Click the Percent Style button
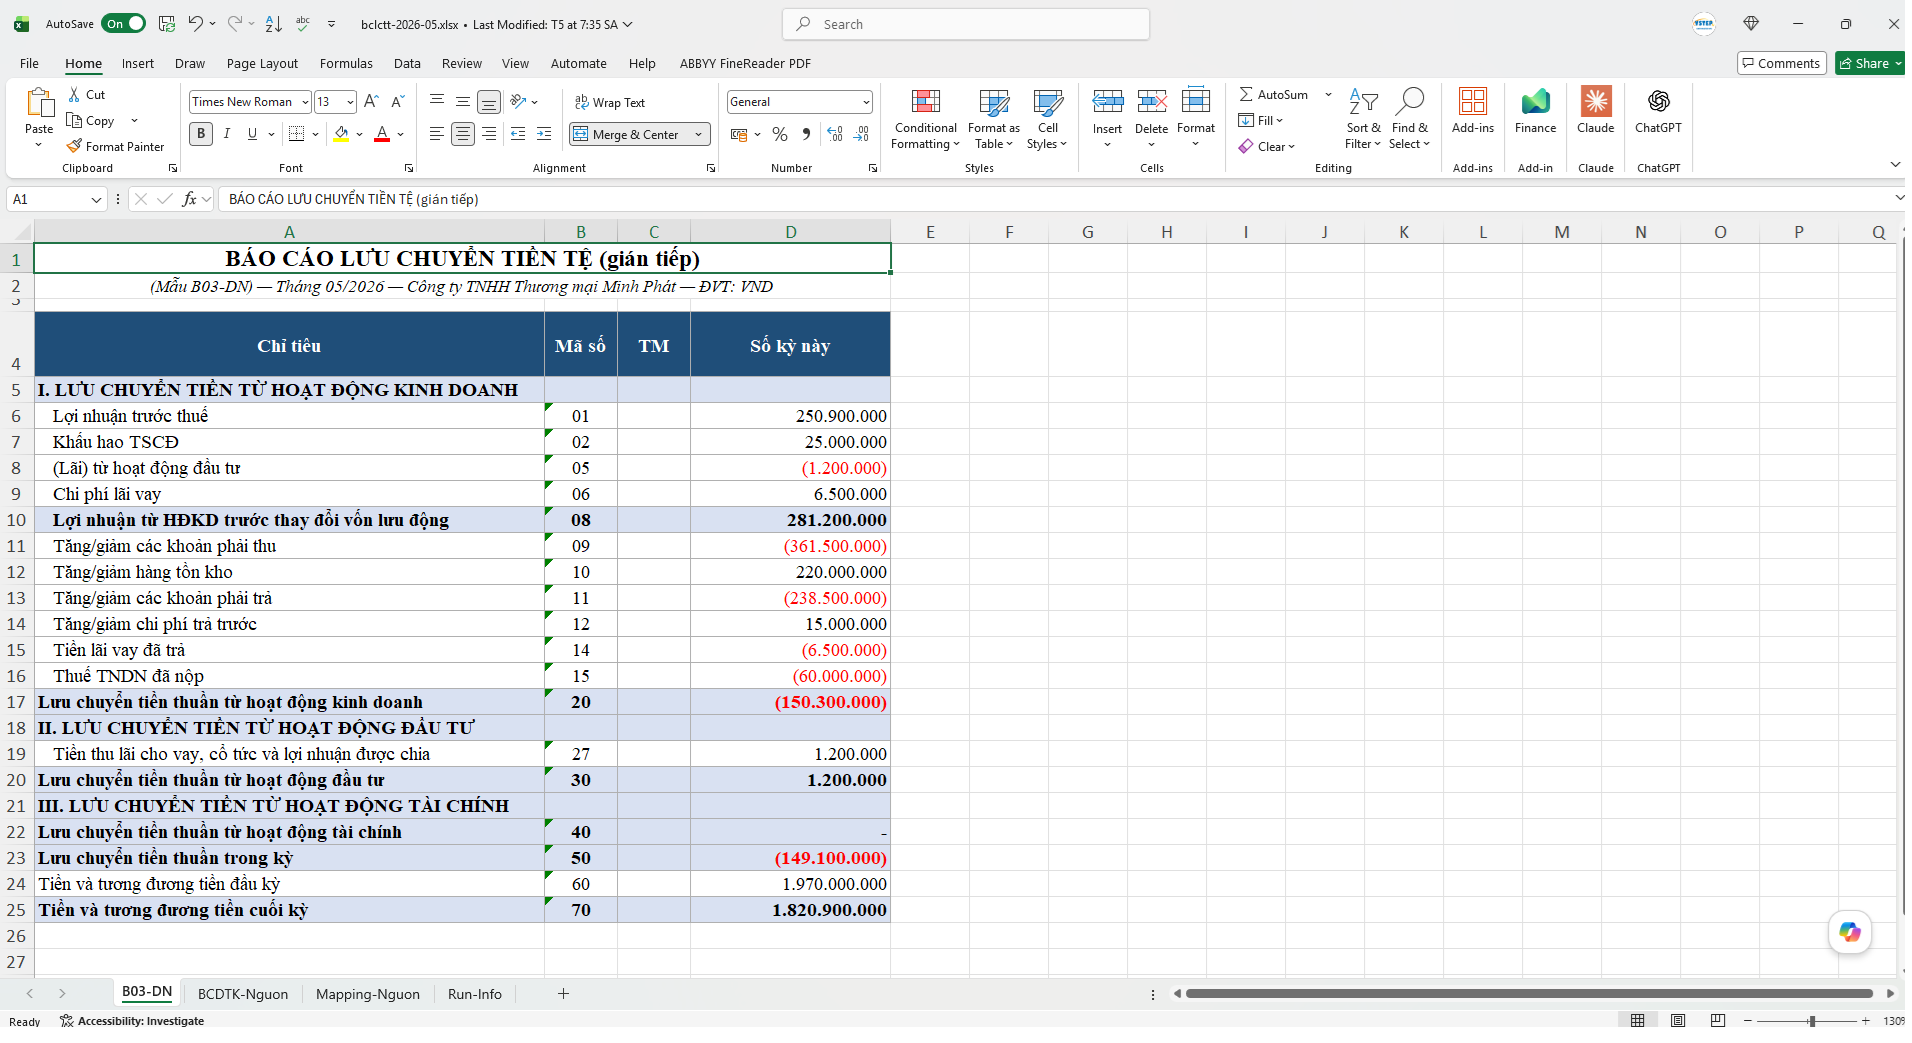The image size is (1912, 1043). pos(780,134)
